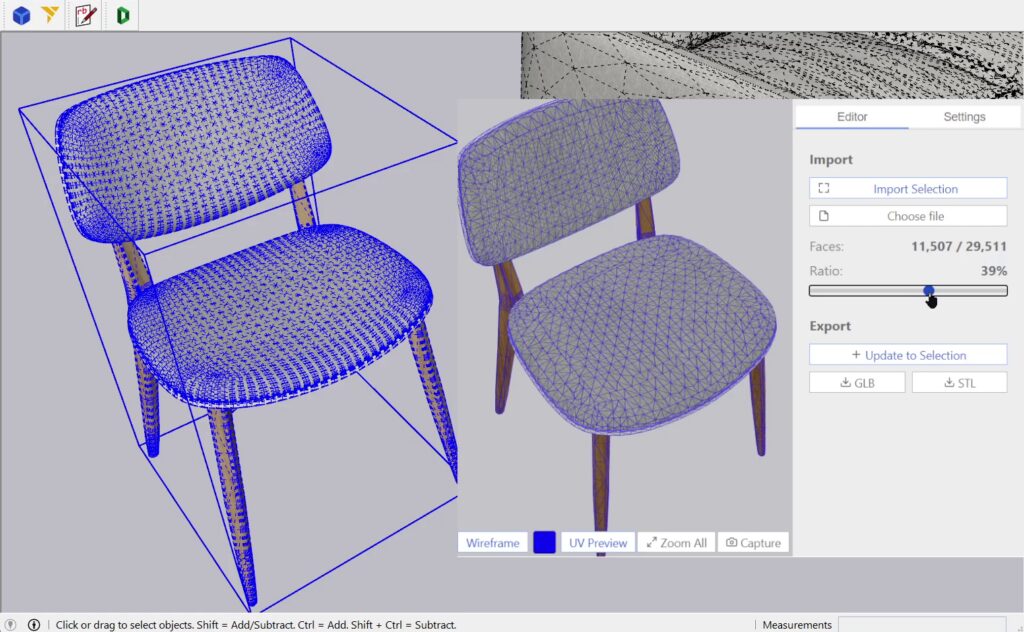
Task: Click the info circle status bar icon
Action: click(34, 625)
